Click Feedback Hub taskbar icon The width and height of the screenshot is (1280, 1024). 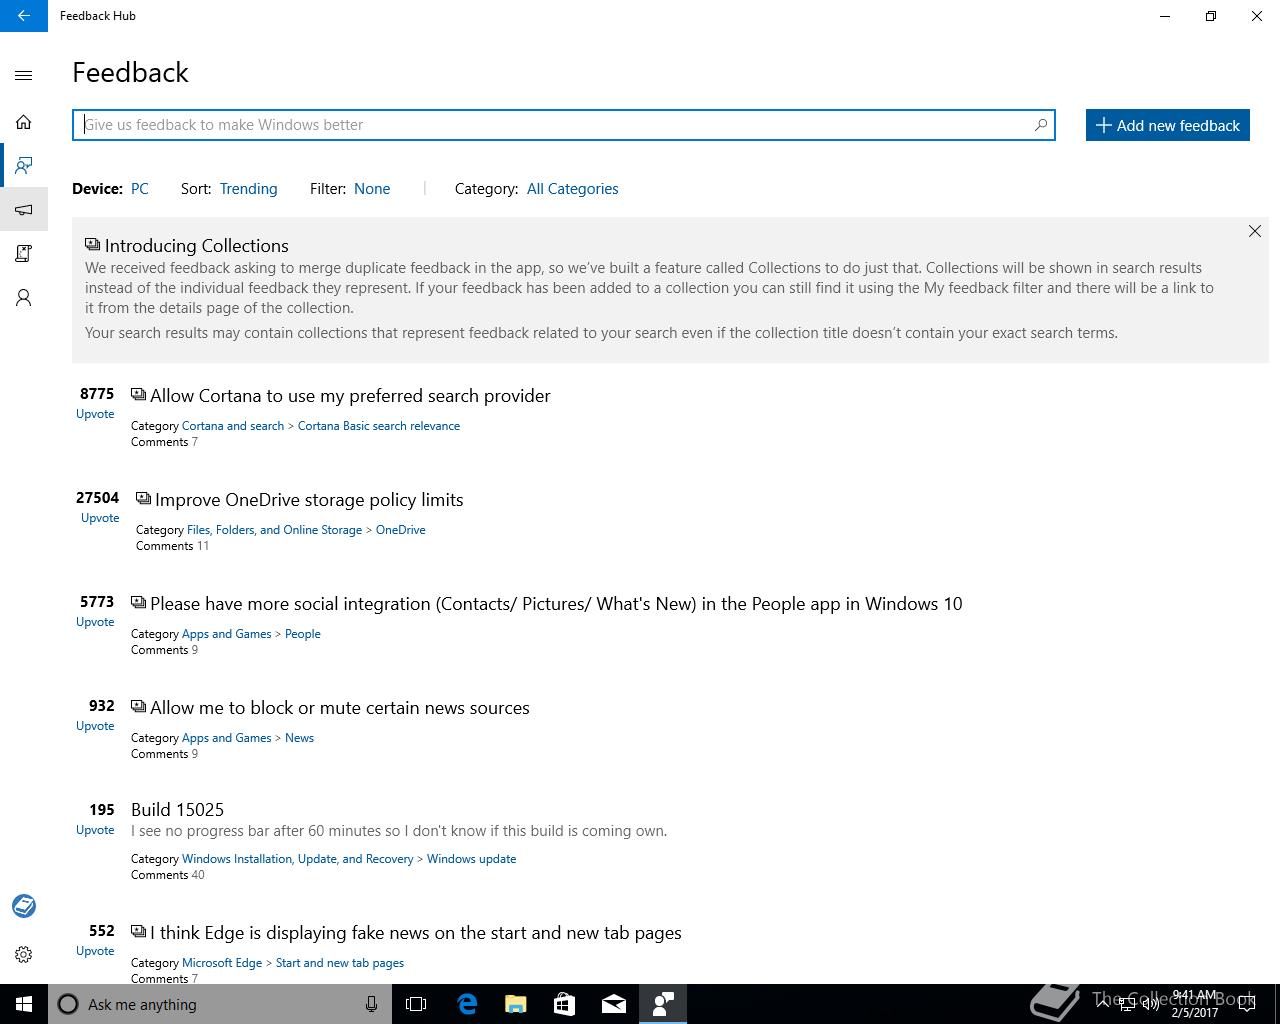(662, 1004)
